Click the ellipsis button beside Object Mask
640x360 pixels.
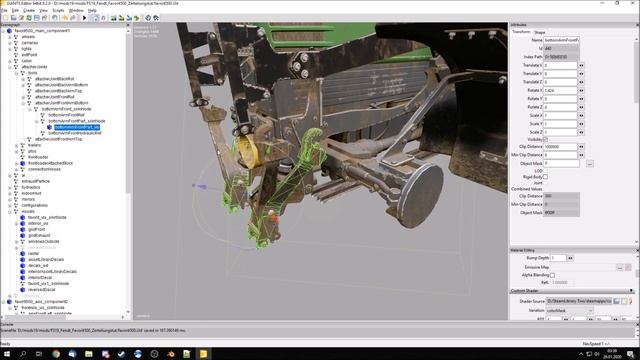click(590, 164)
